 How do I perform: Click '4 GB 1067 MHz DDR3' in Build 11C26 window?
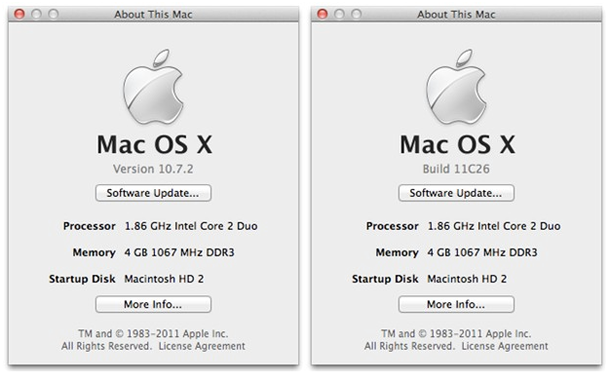(x=482, y=252)
